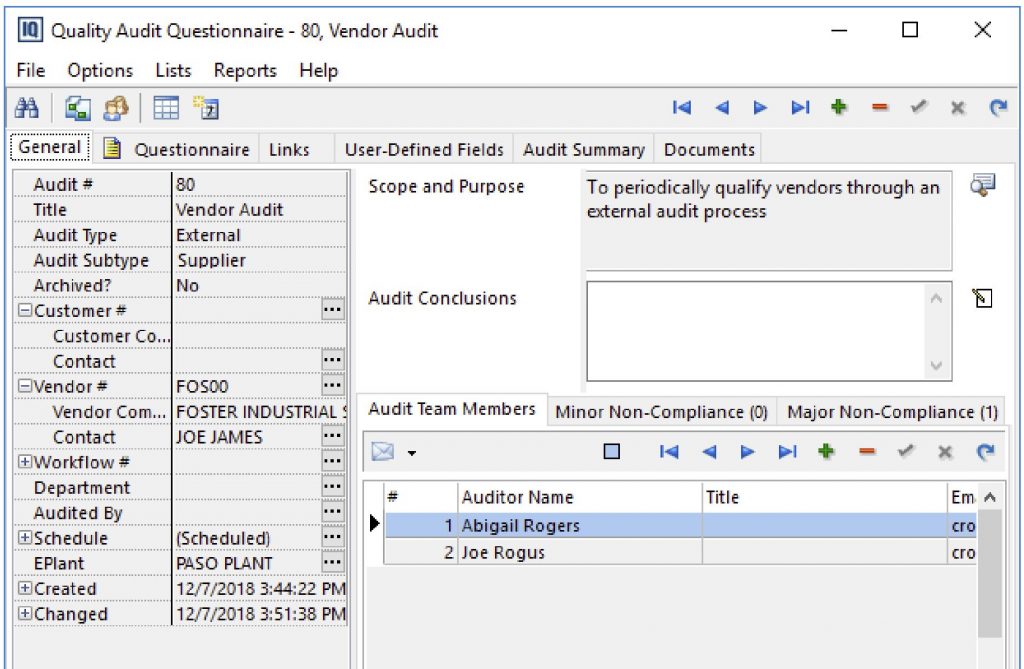Click the green plus insert record icon in top toolbar
This screenshot has height=669, width=1024.
click(x=839, y=108)
